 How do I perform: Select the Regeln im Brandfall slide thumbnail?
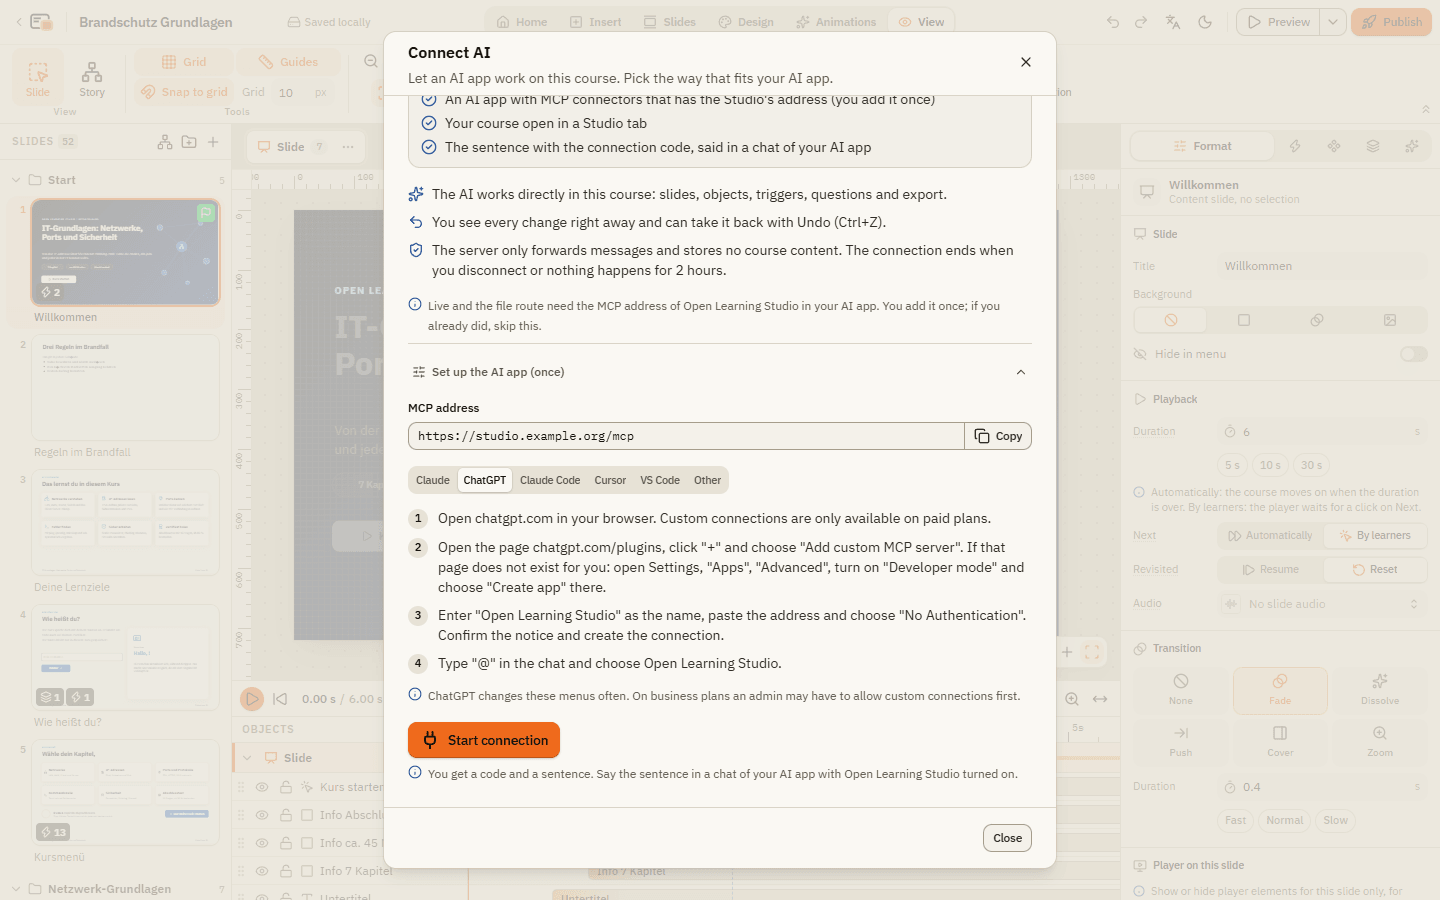point(125,388)
